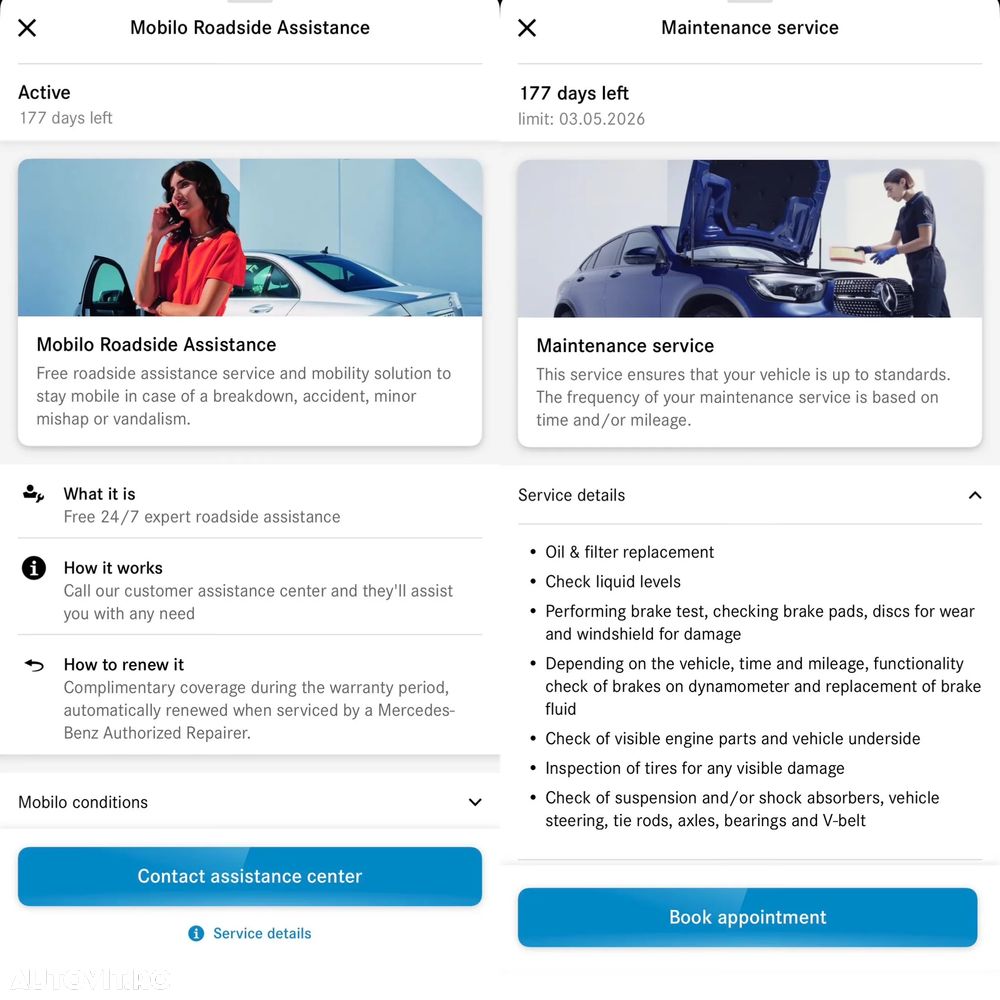Close the Maintenance service screen
The width and height of the screenshot is (1000, 1000).
point(527,27)
